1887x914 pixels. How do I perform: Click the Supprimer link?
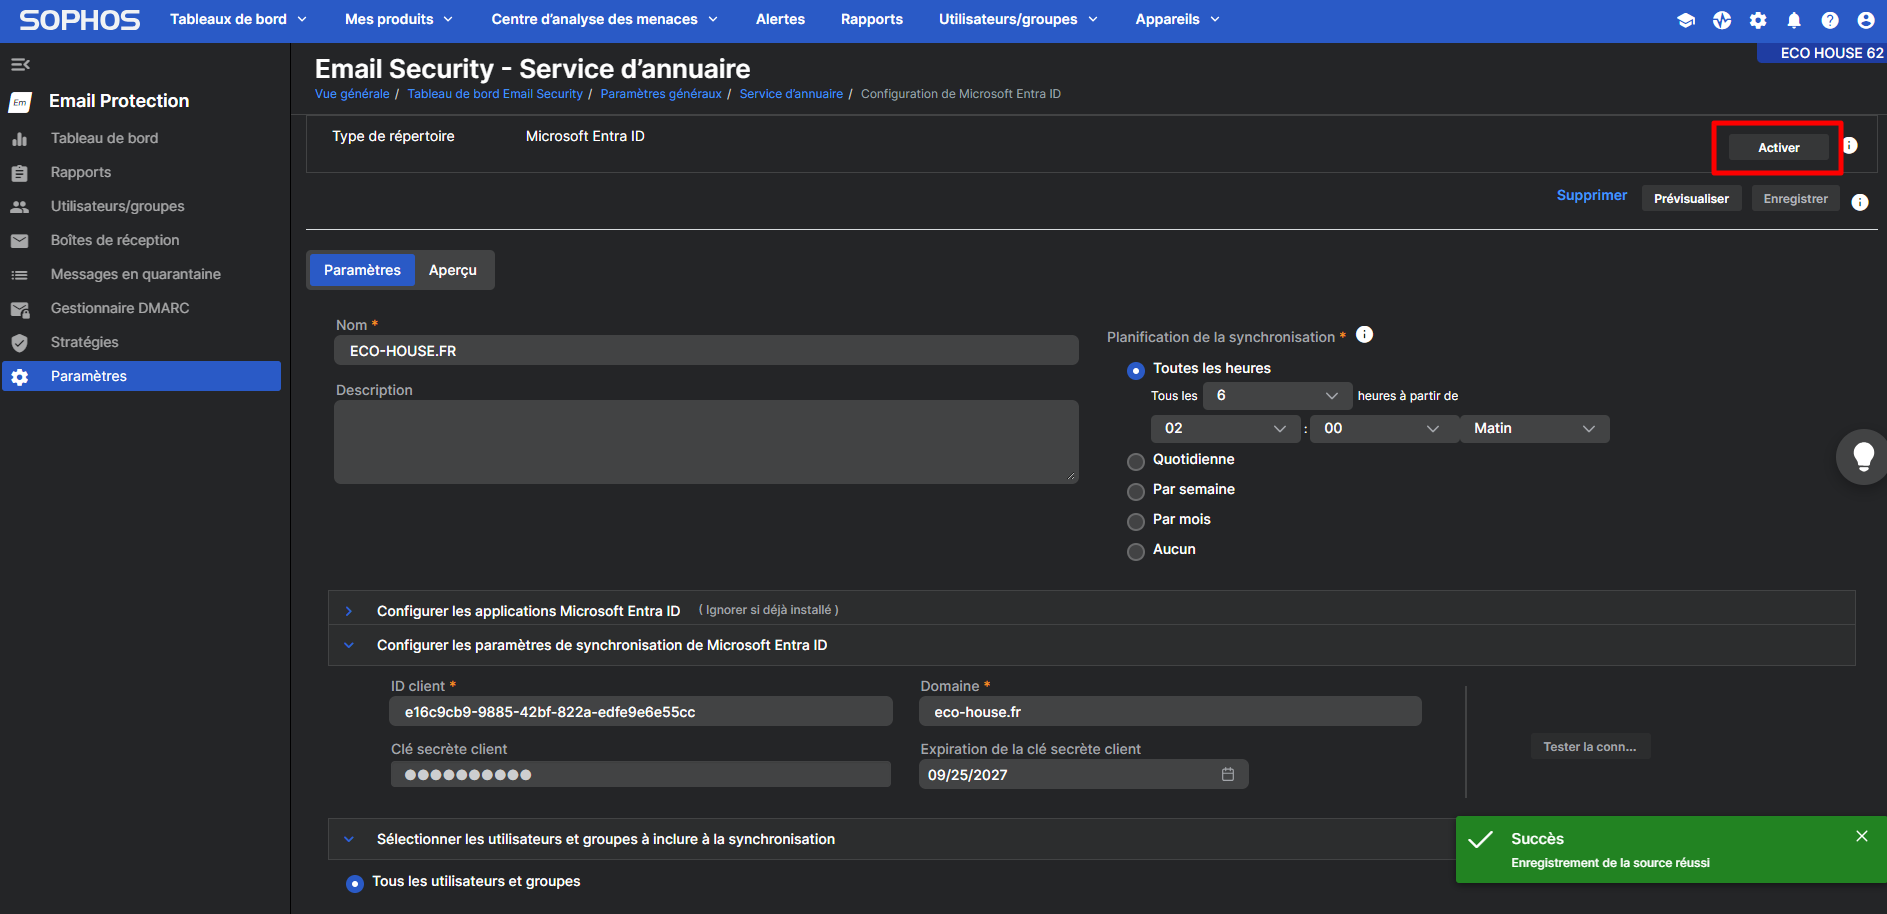(x=1592, y=195)
